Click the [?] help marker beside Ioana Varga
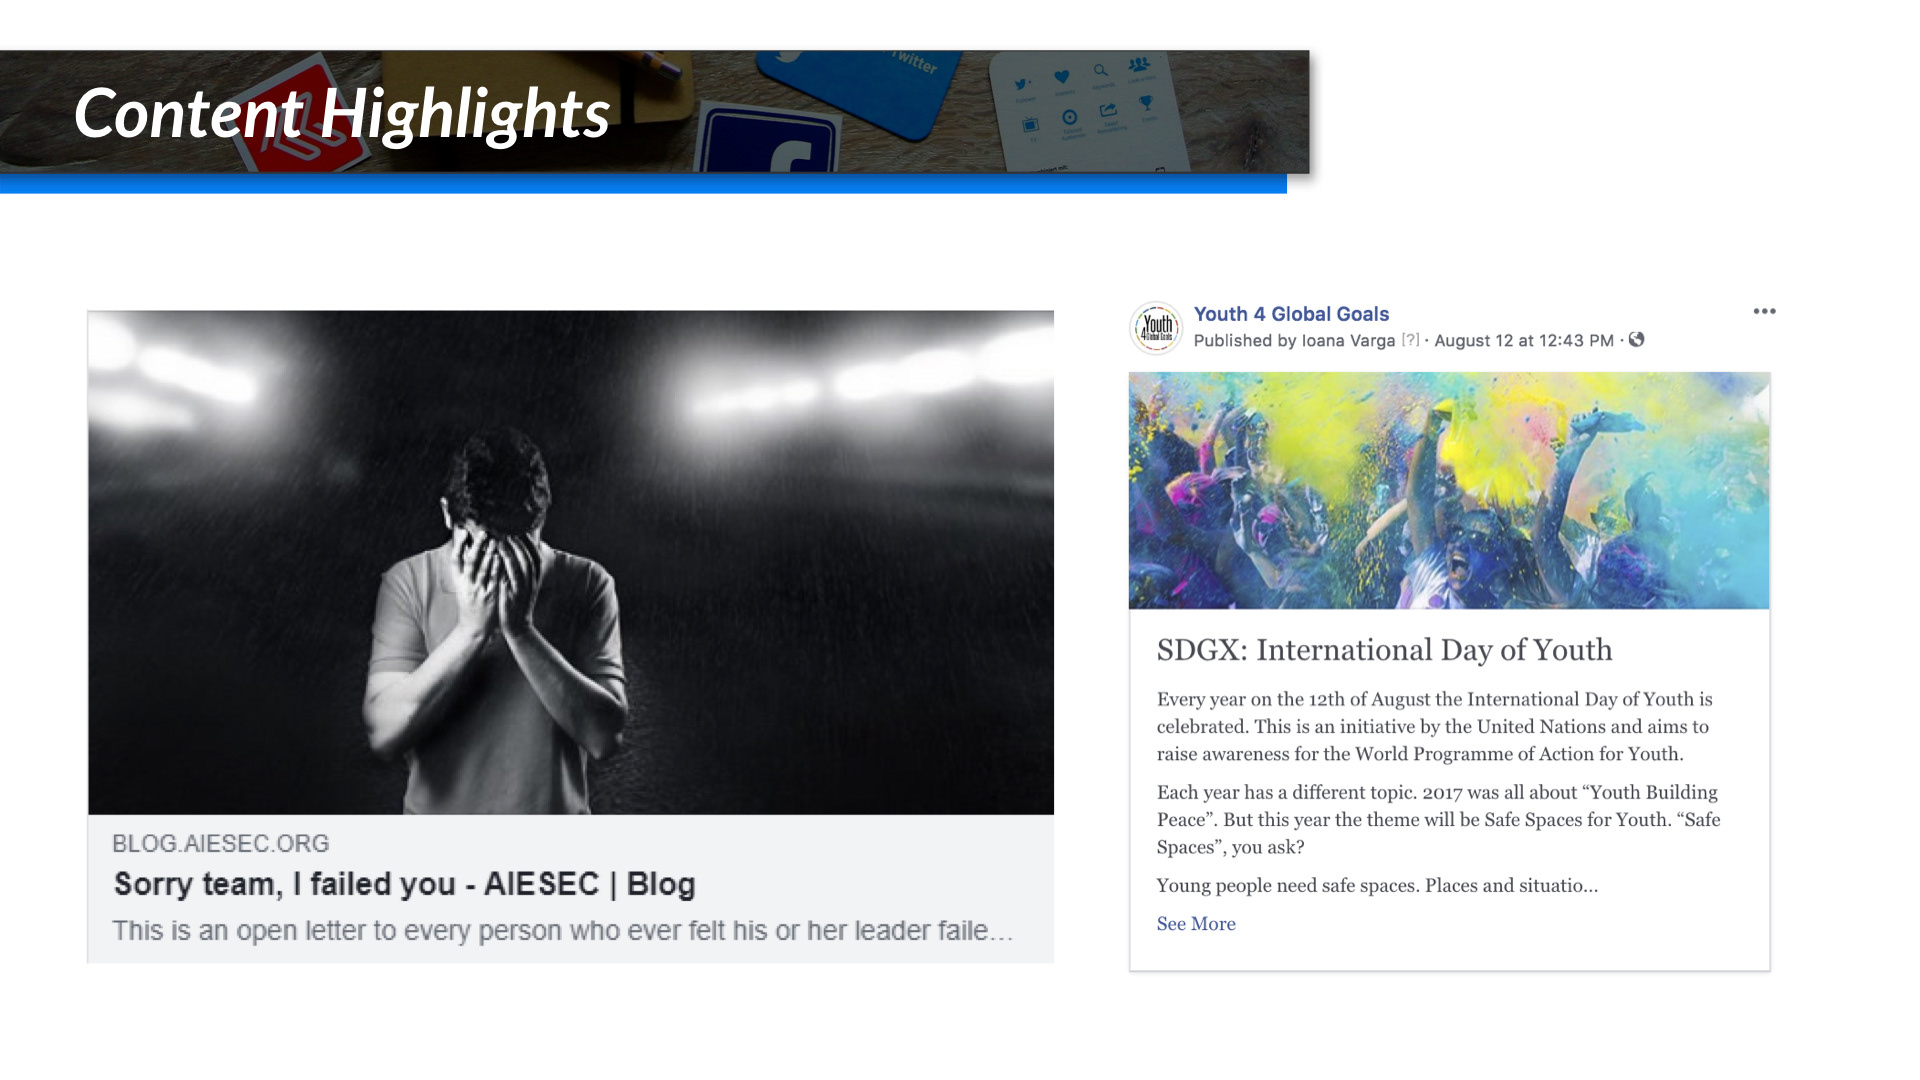 point(1410,340)
